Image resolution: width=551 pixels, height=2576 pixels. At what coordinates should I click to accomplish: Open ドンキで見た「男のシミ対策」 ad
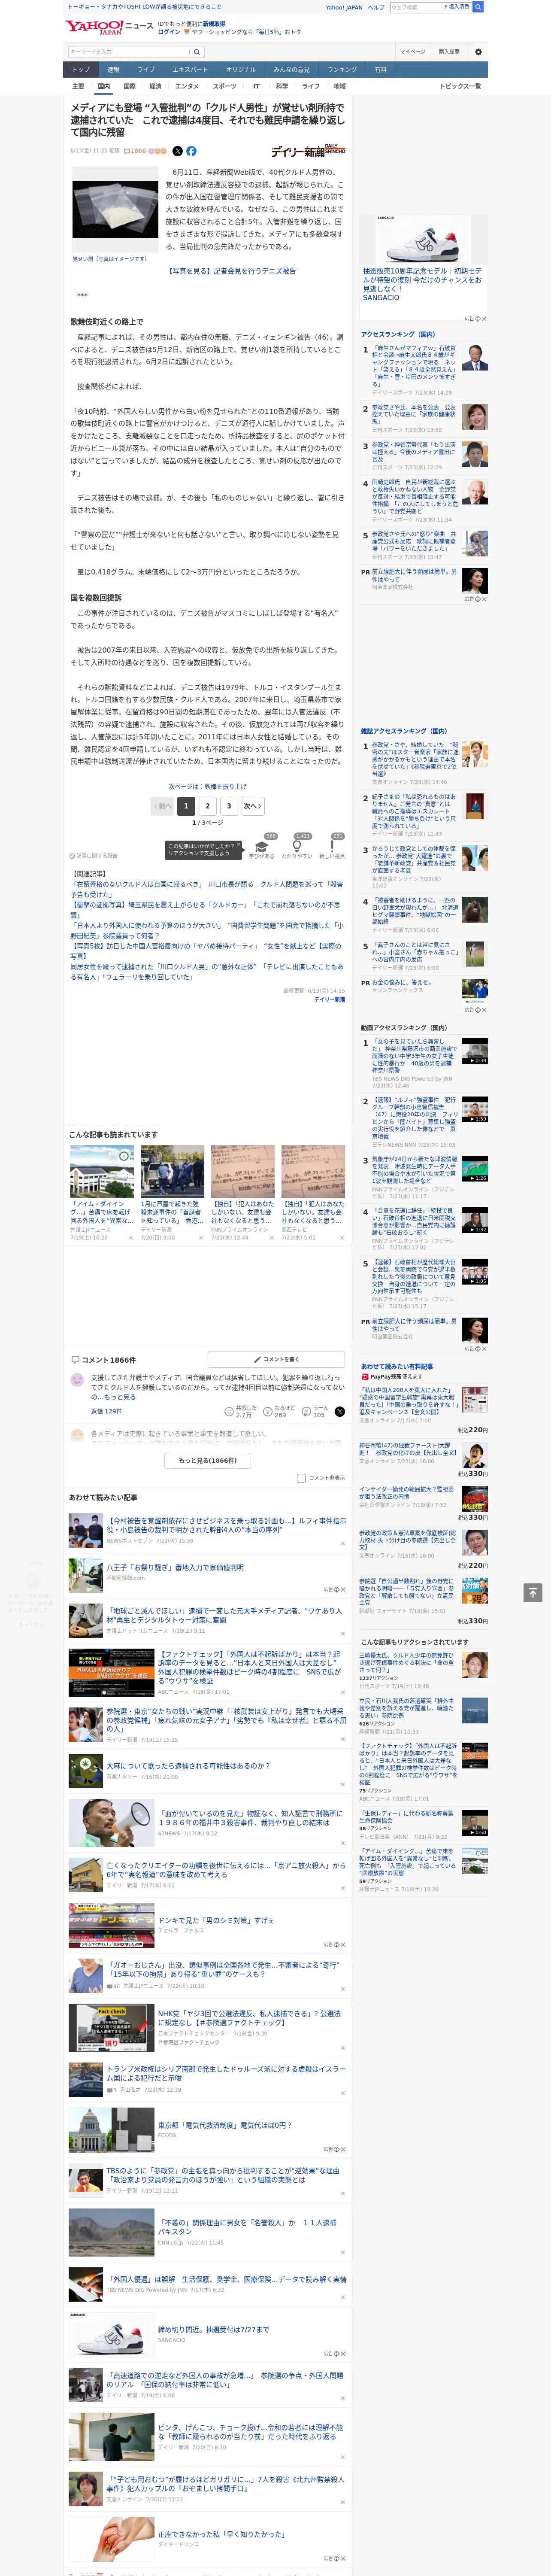point(215,1920)
